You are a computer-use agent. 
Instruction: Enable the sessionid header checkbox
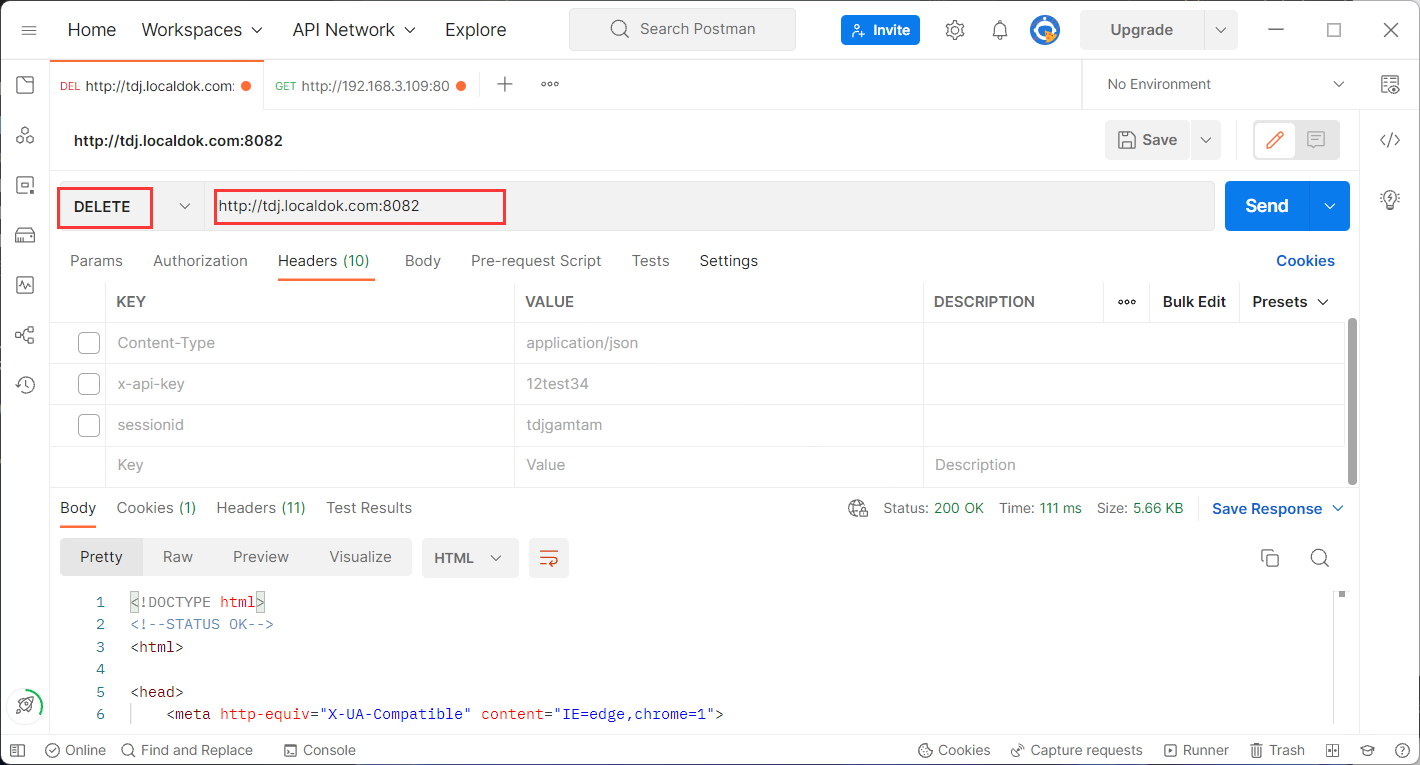click(x=89, y=425)
